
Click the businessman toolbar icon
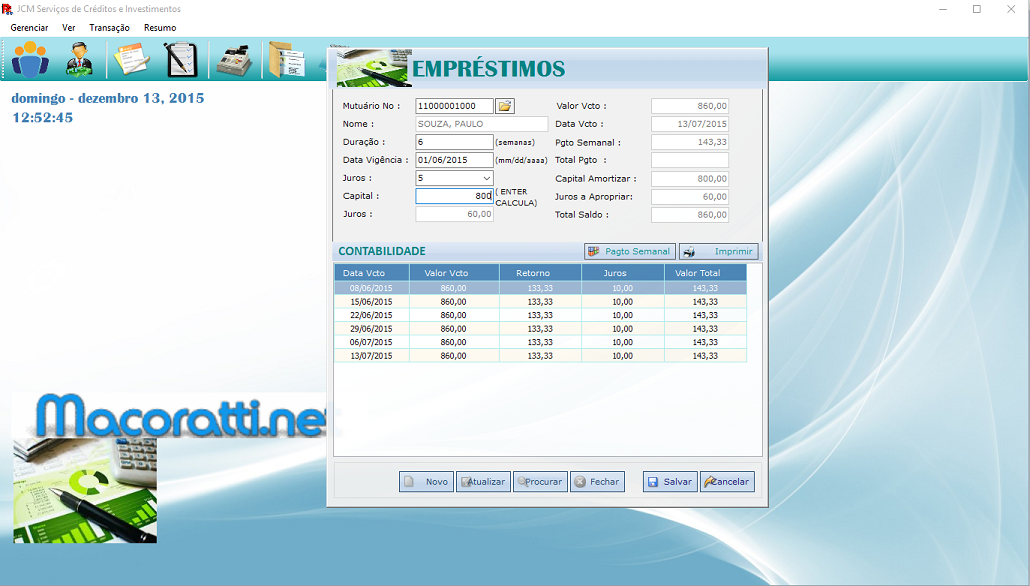point(79,61)
